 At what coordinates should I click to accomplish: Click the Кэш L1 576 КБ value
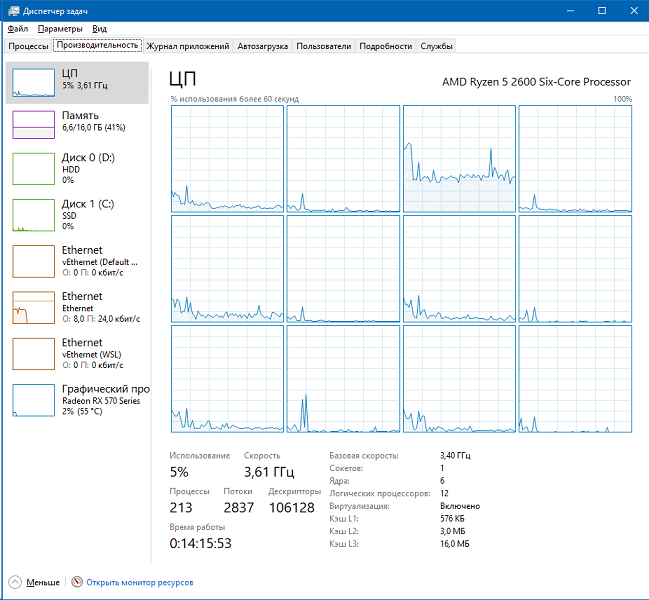[x=452, y=518]
